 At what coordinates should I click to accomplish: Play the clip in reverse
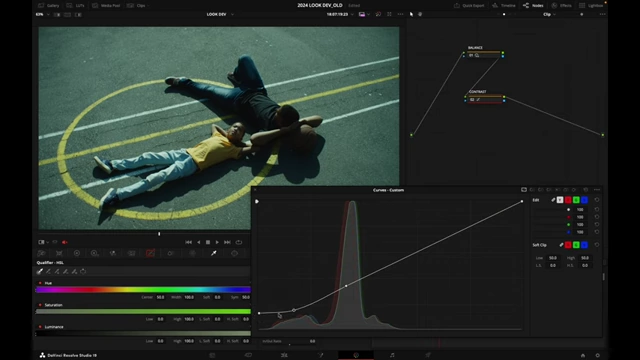199,242
